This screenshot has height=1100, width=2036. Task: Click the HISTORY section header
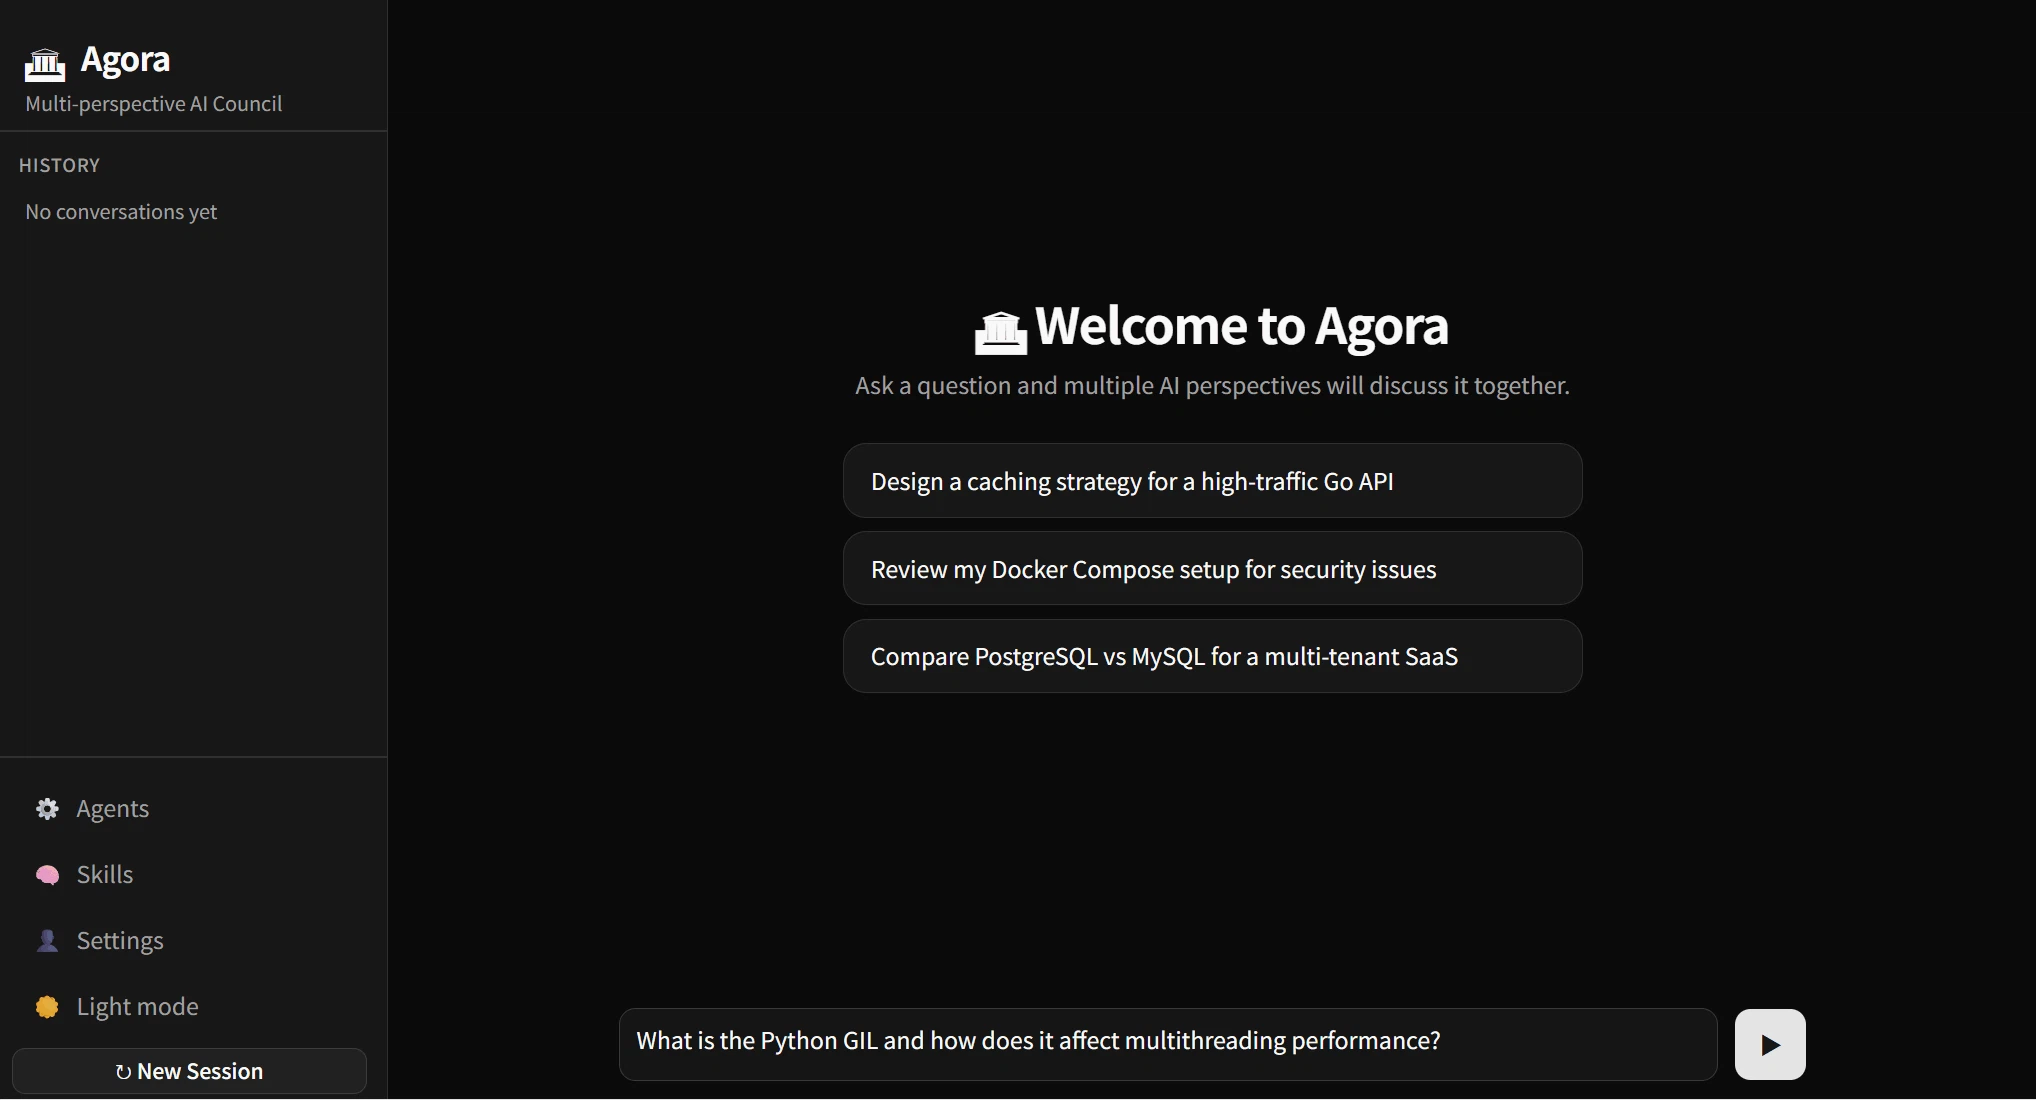[x=60, y=165]
